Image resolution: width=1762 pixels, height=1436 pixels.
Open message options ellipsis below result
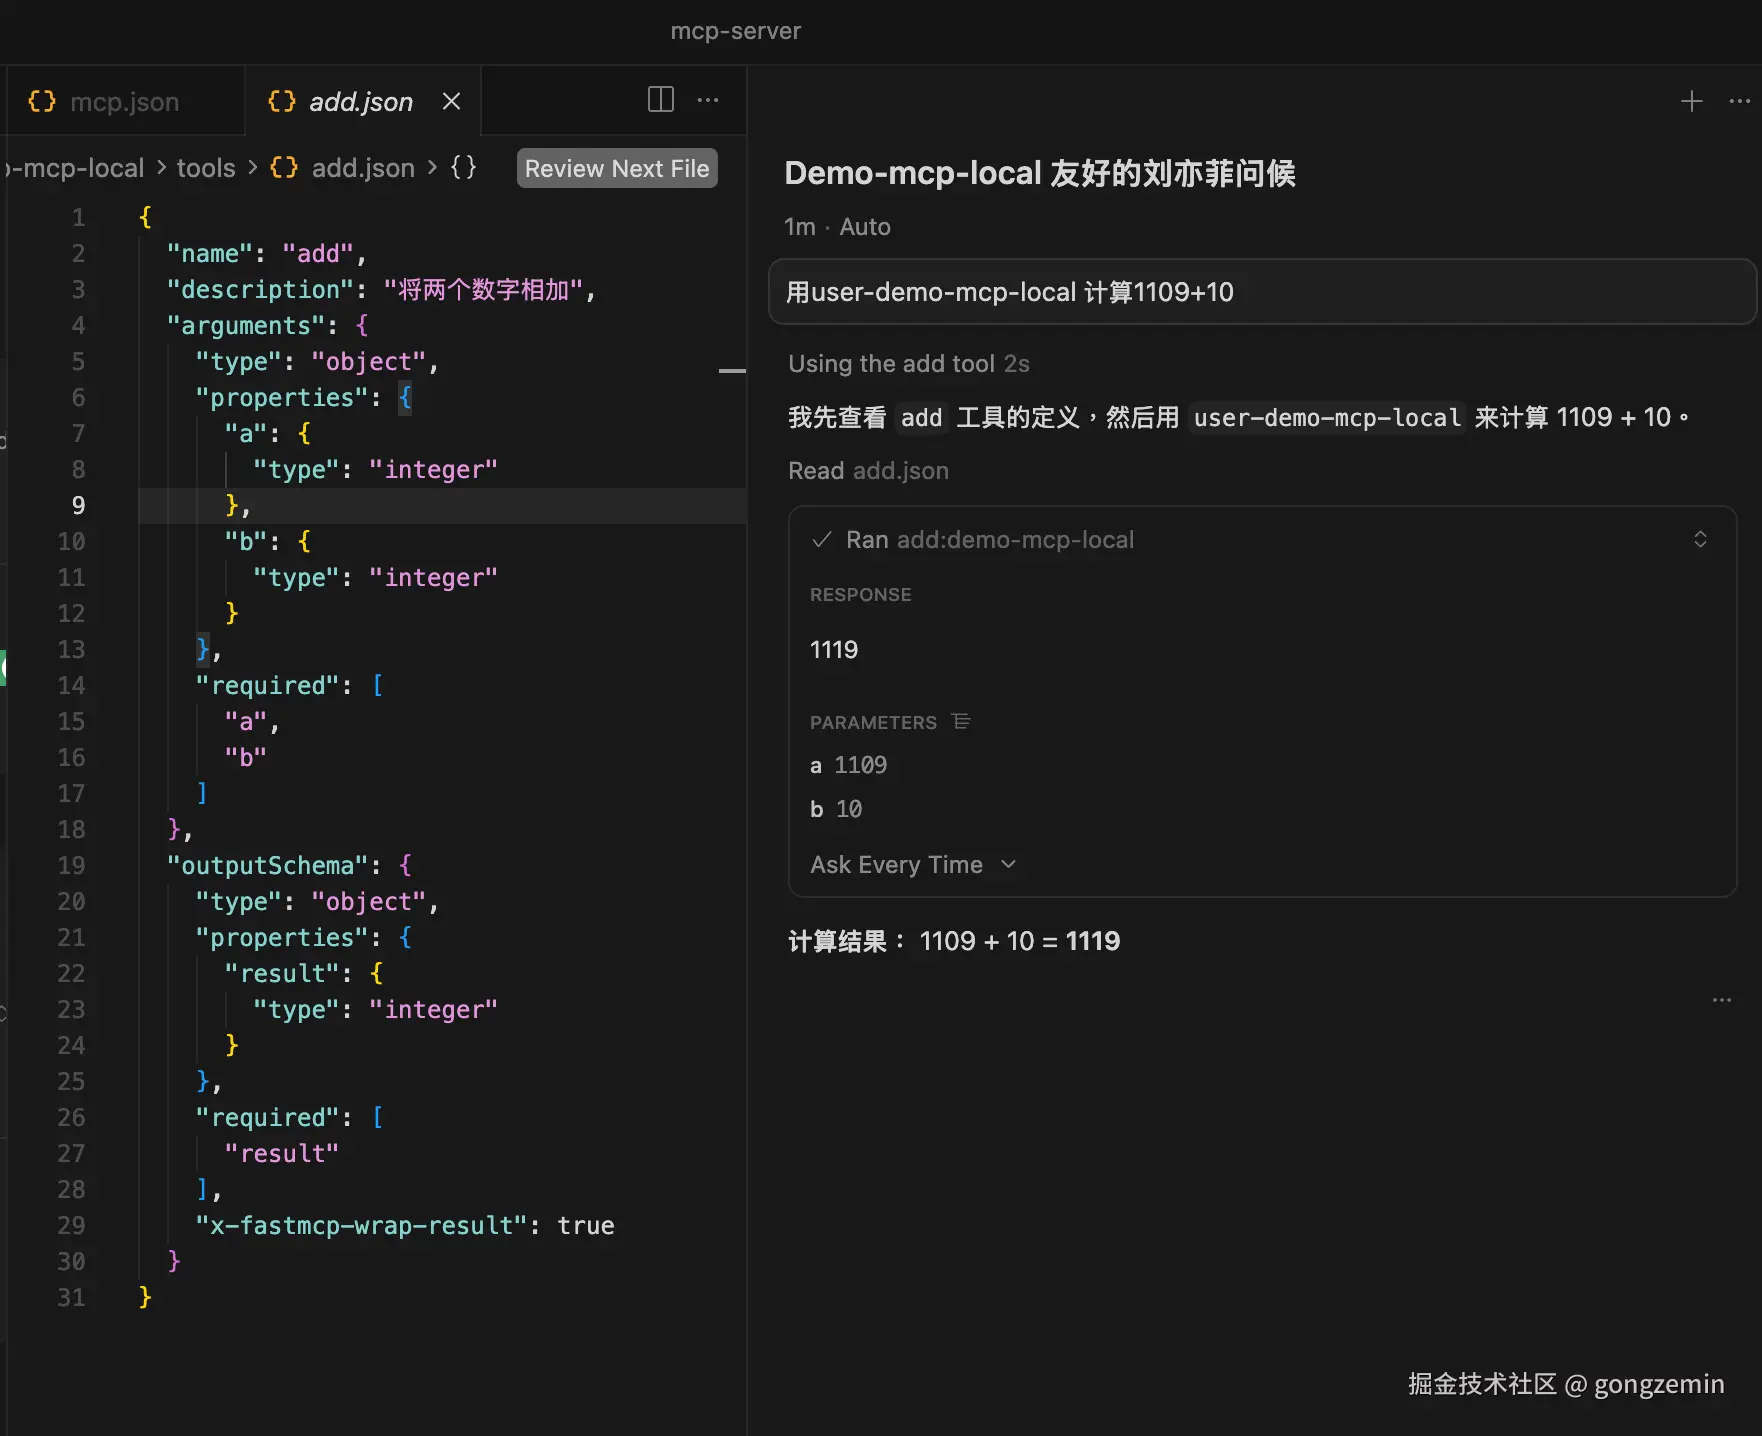(x=1721, y=1000)
